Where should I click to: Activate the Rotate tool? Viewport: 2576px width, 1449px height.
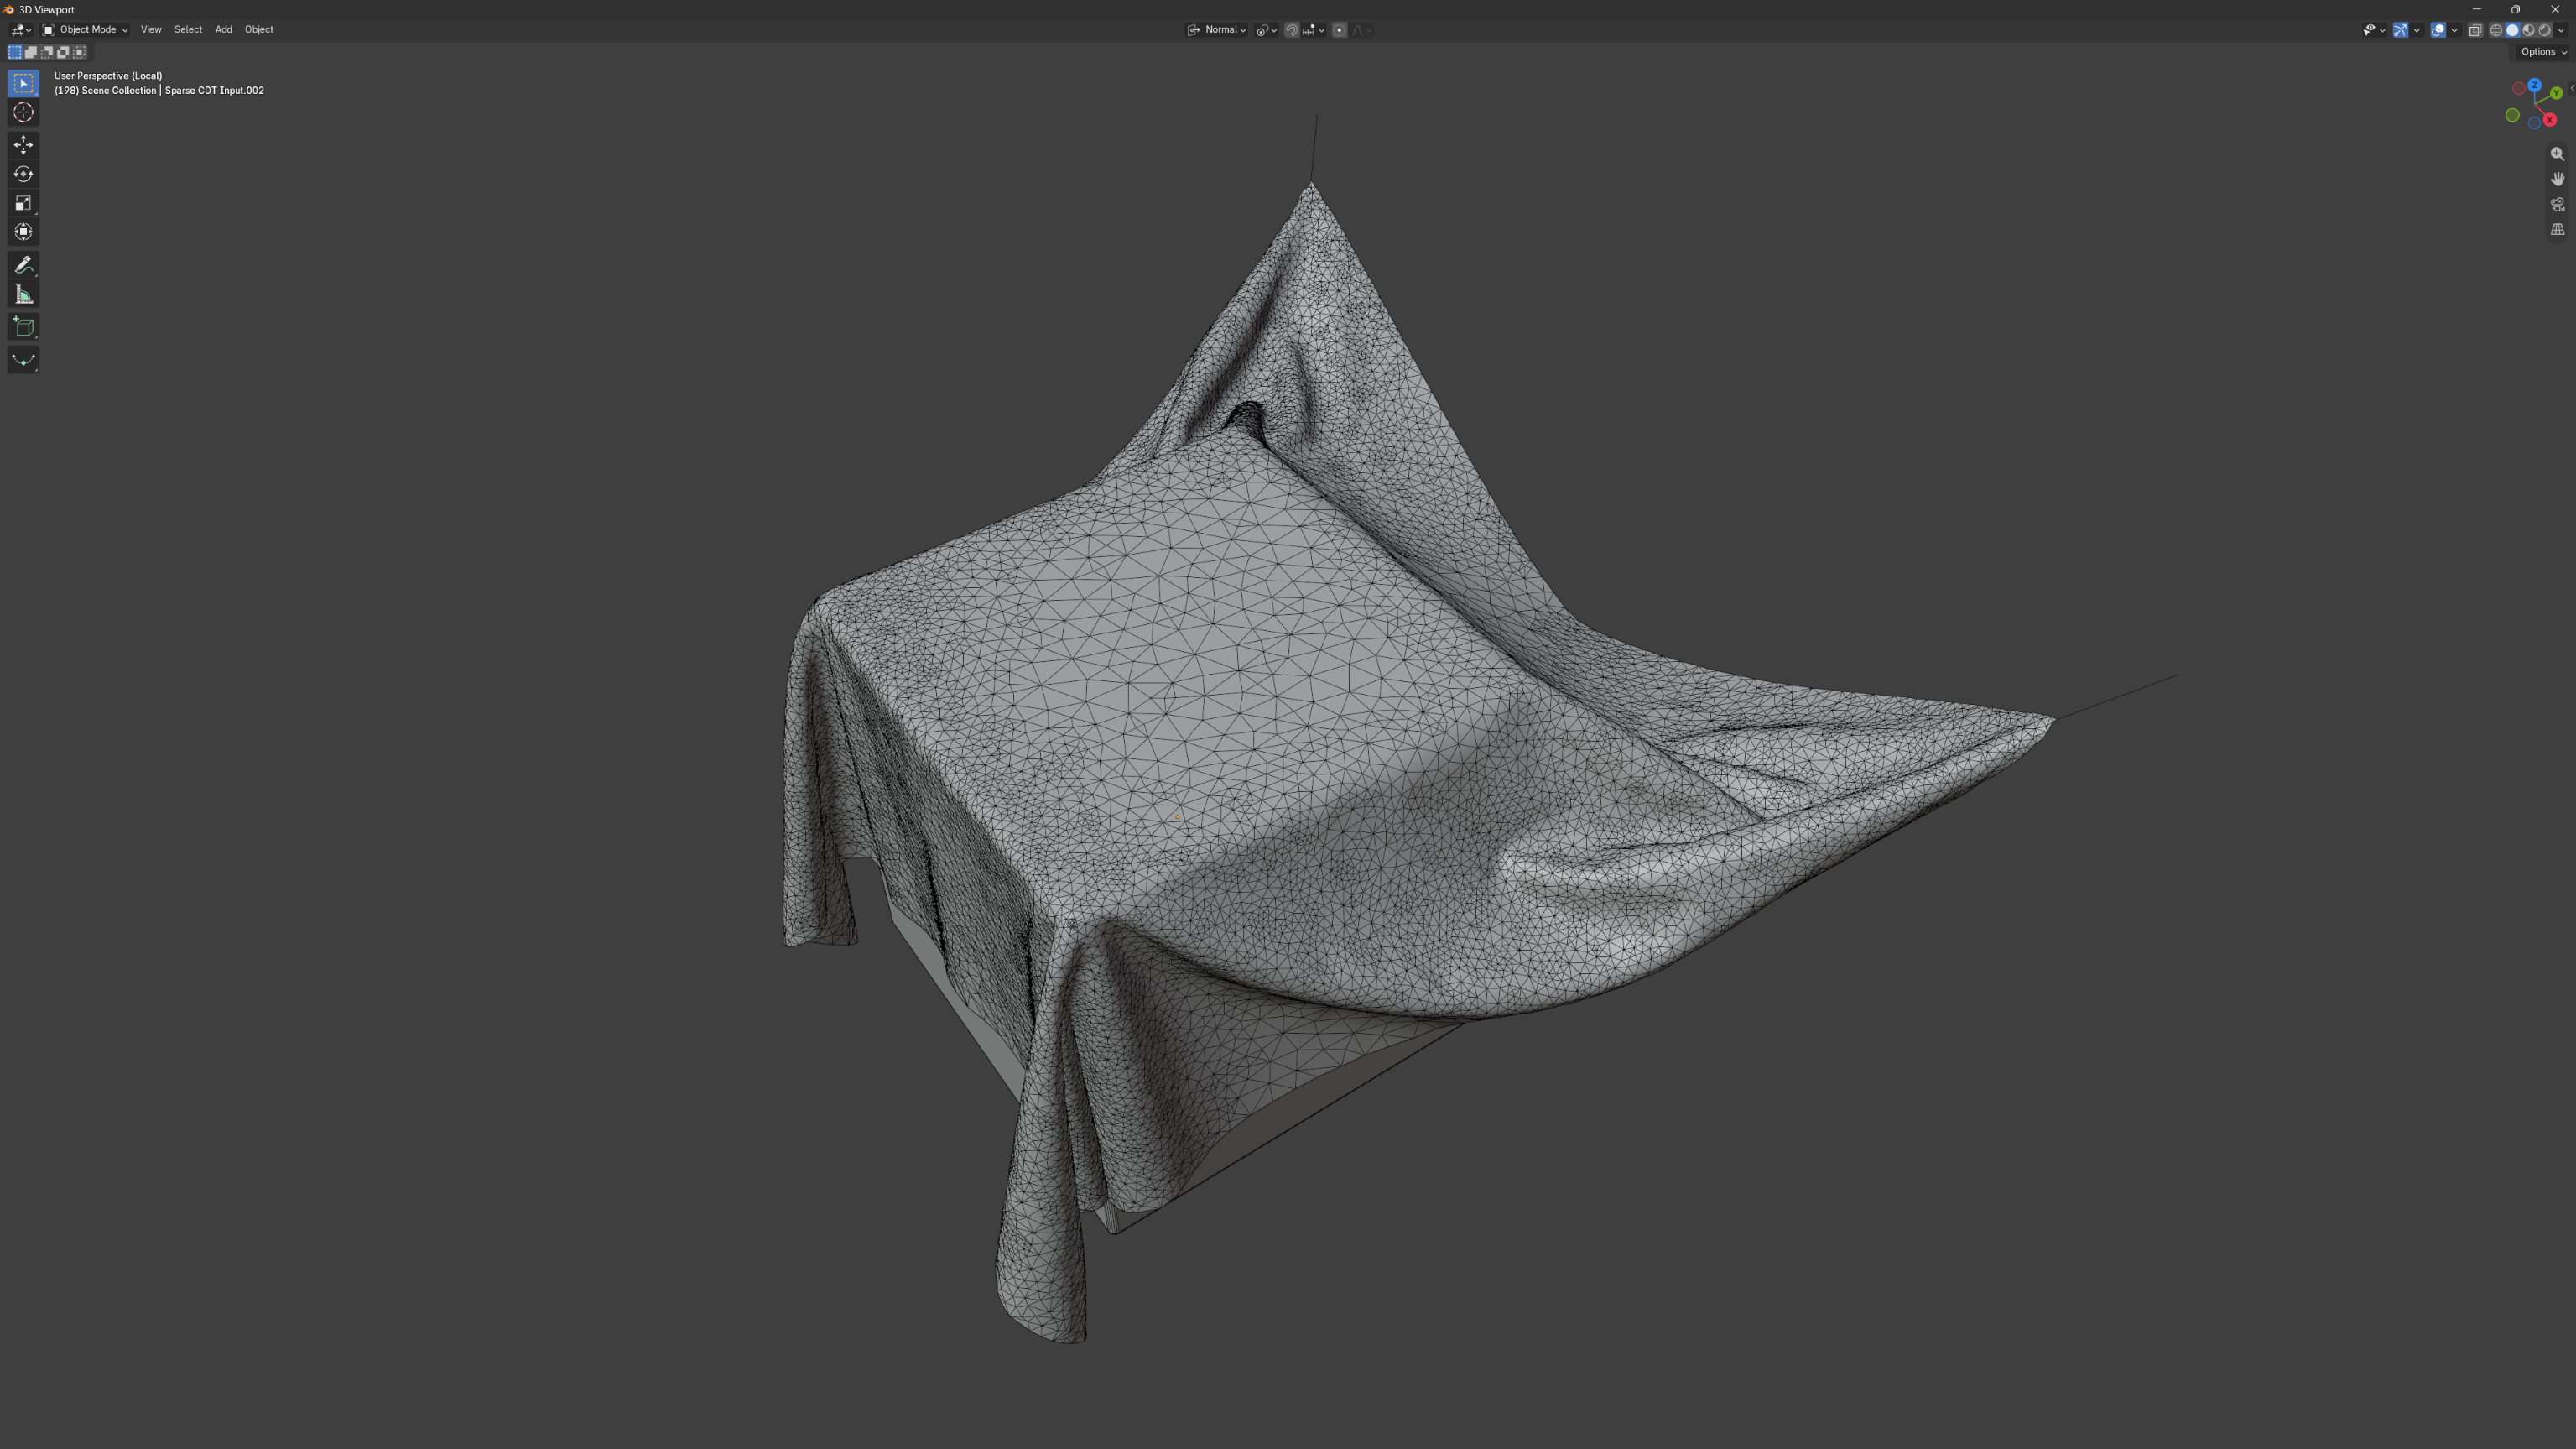coord(23,174)
